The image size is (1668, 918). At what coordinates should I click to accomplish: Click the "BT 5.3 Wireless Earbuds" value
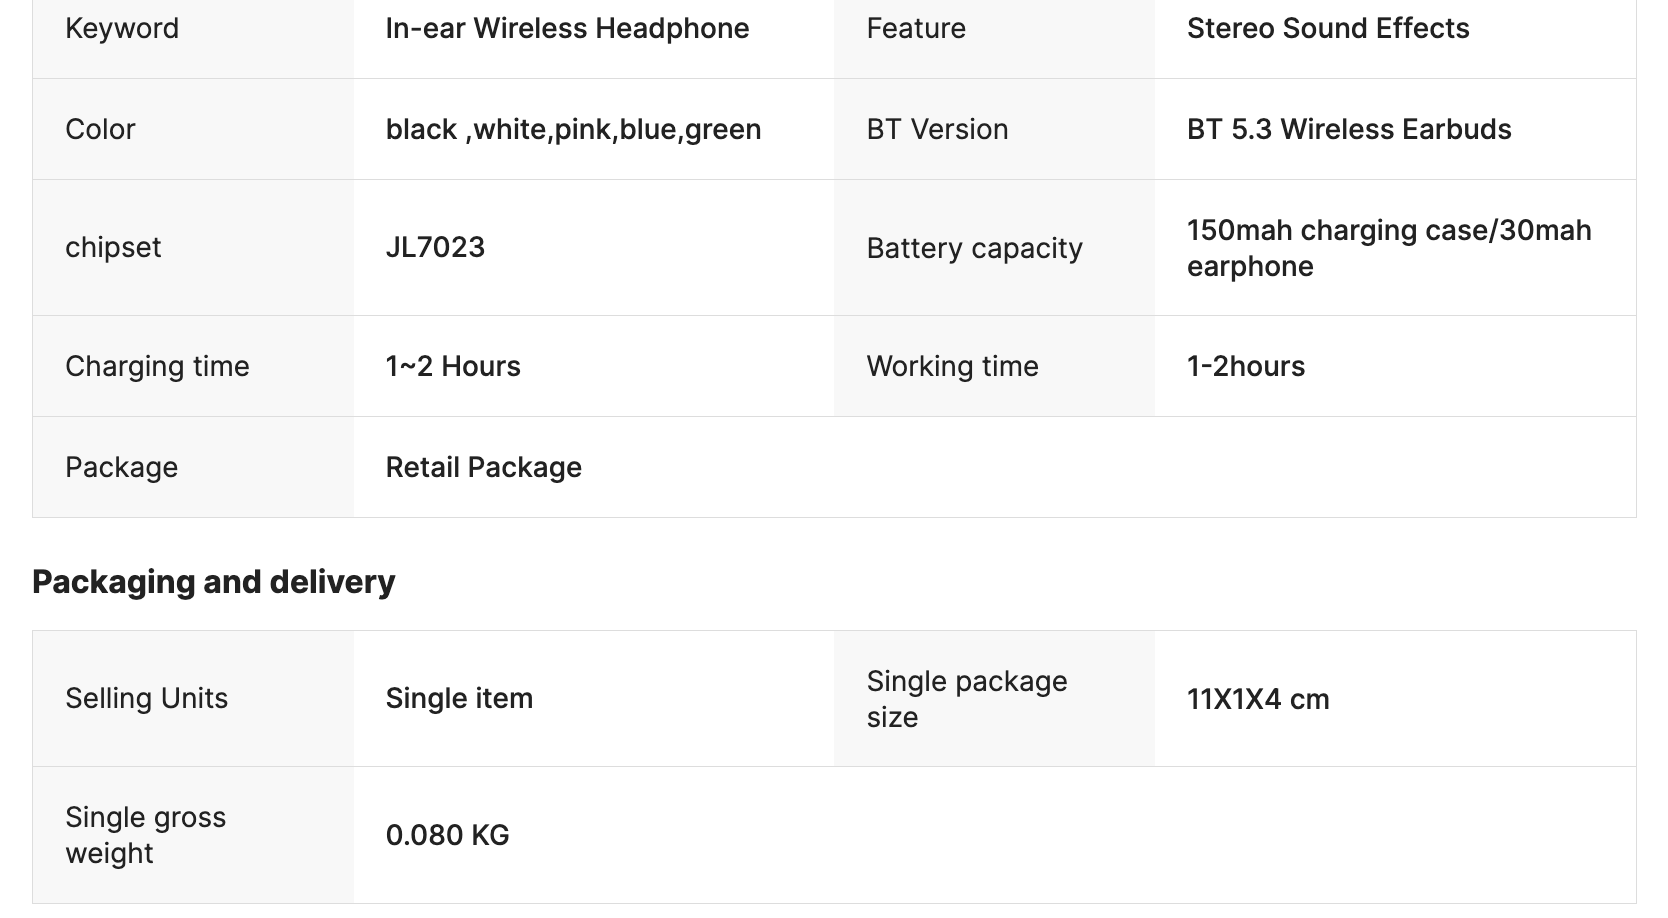pos(1348,129)
